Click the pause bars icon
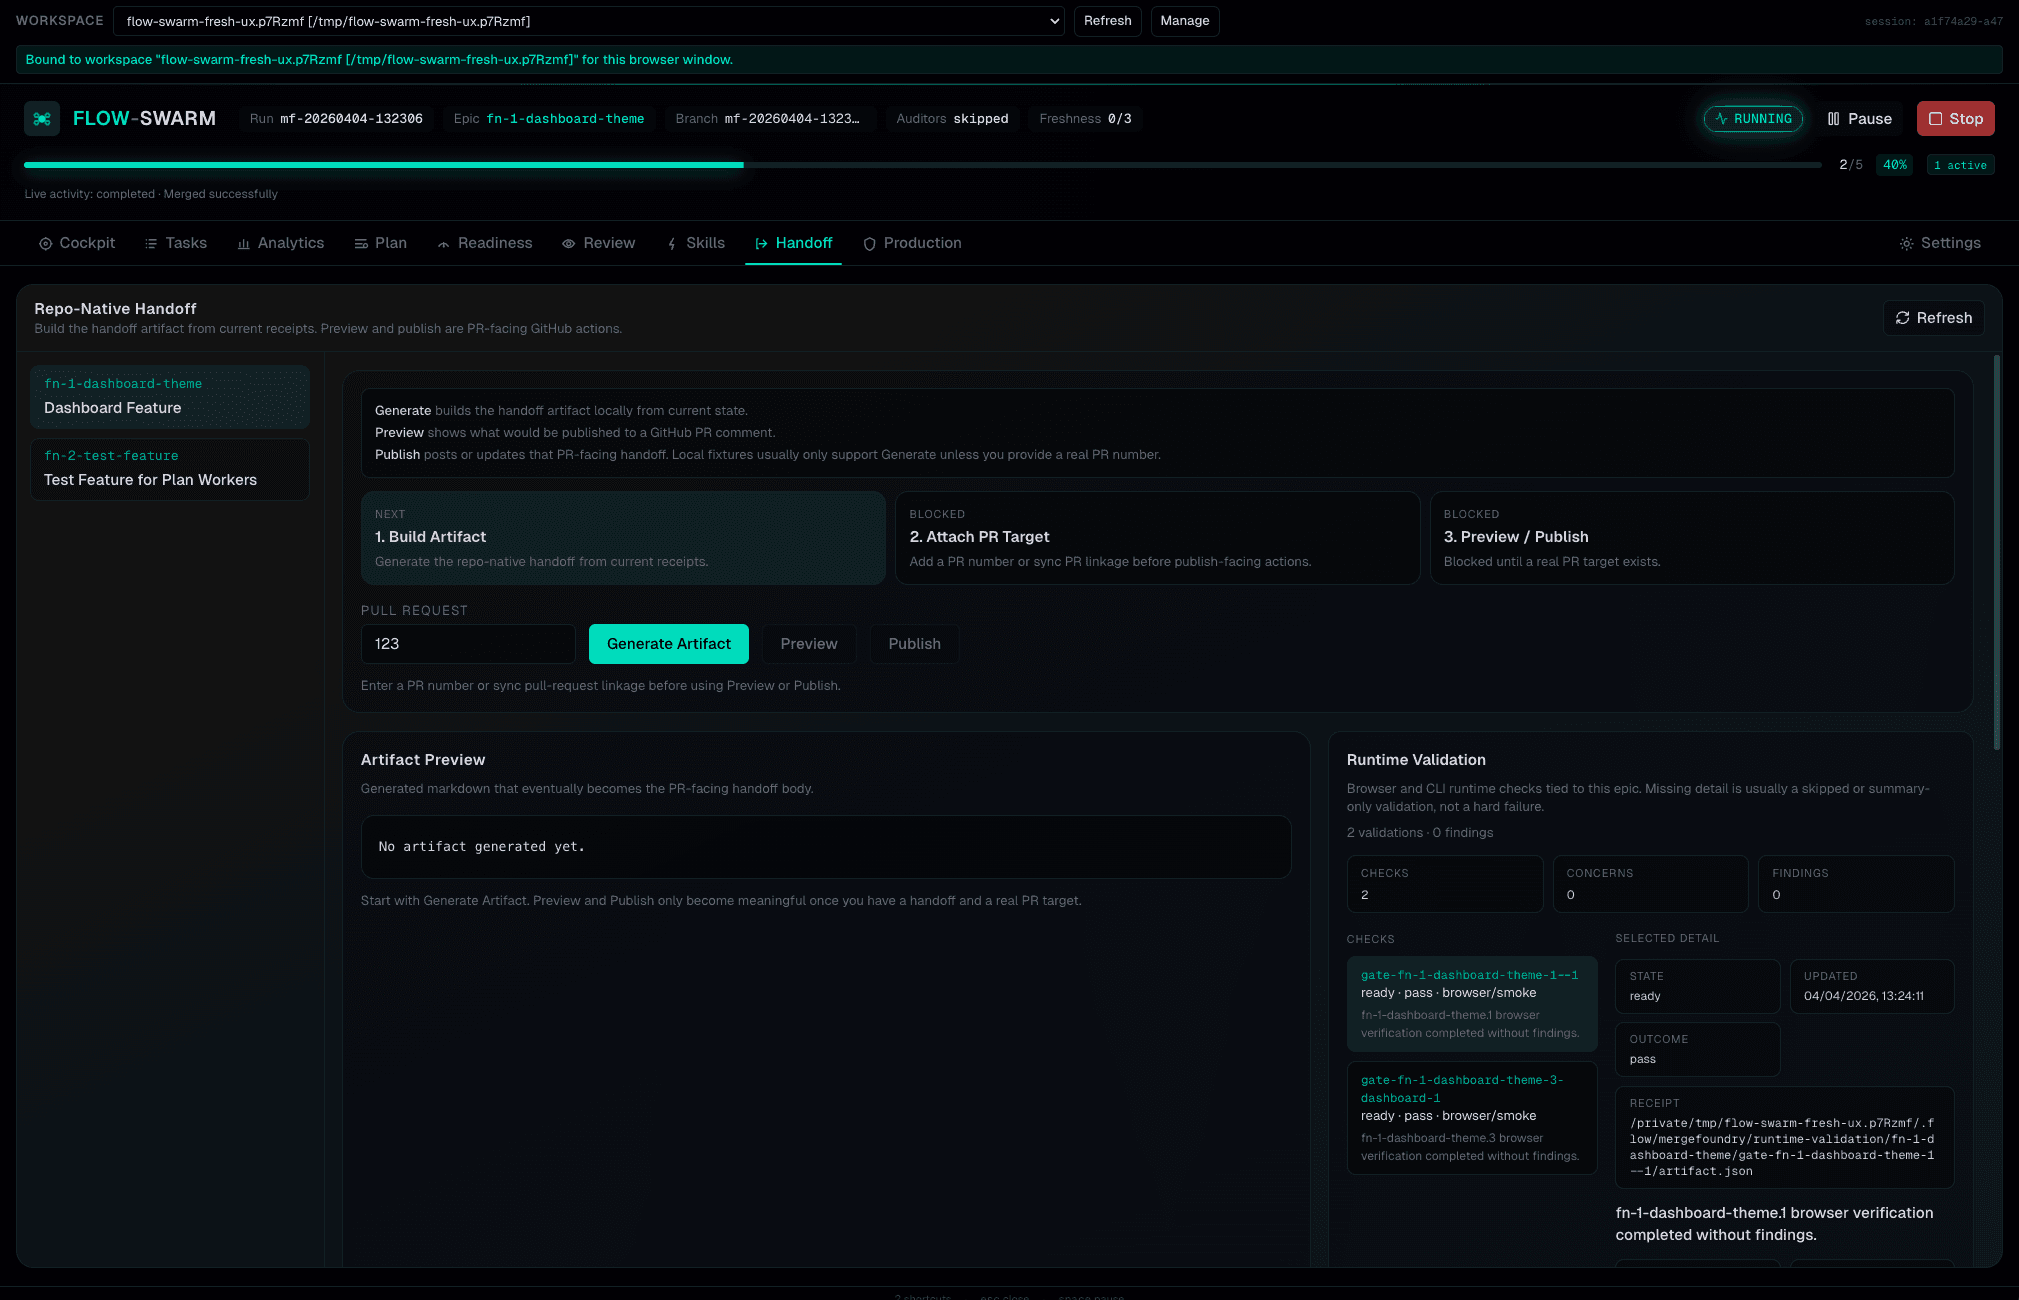Image resolution: width=2019 pixels, height=1300 pixels. [1833, 119]
